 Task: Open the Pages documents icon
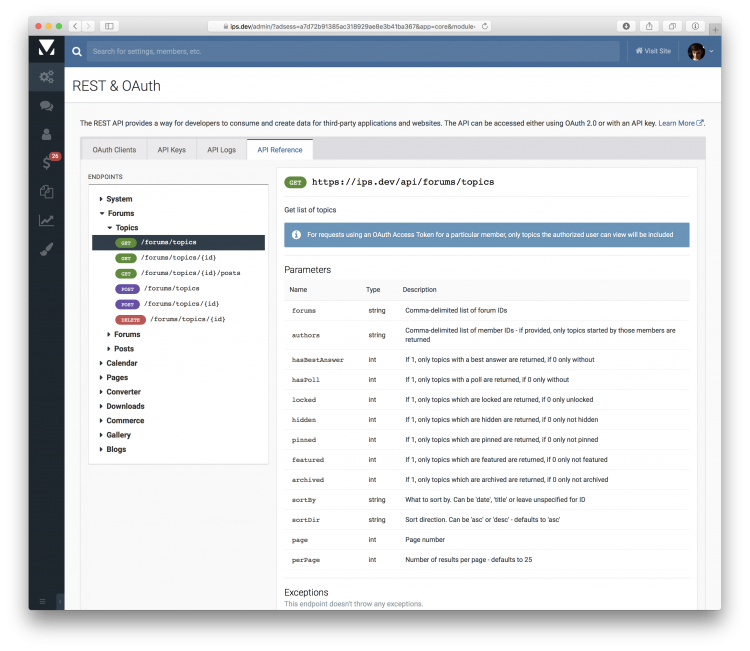(46, 192)
